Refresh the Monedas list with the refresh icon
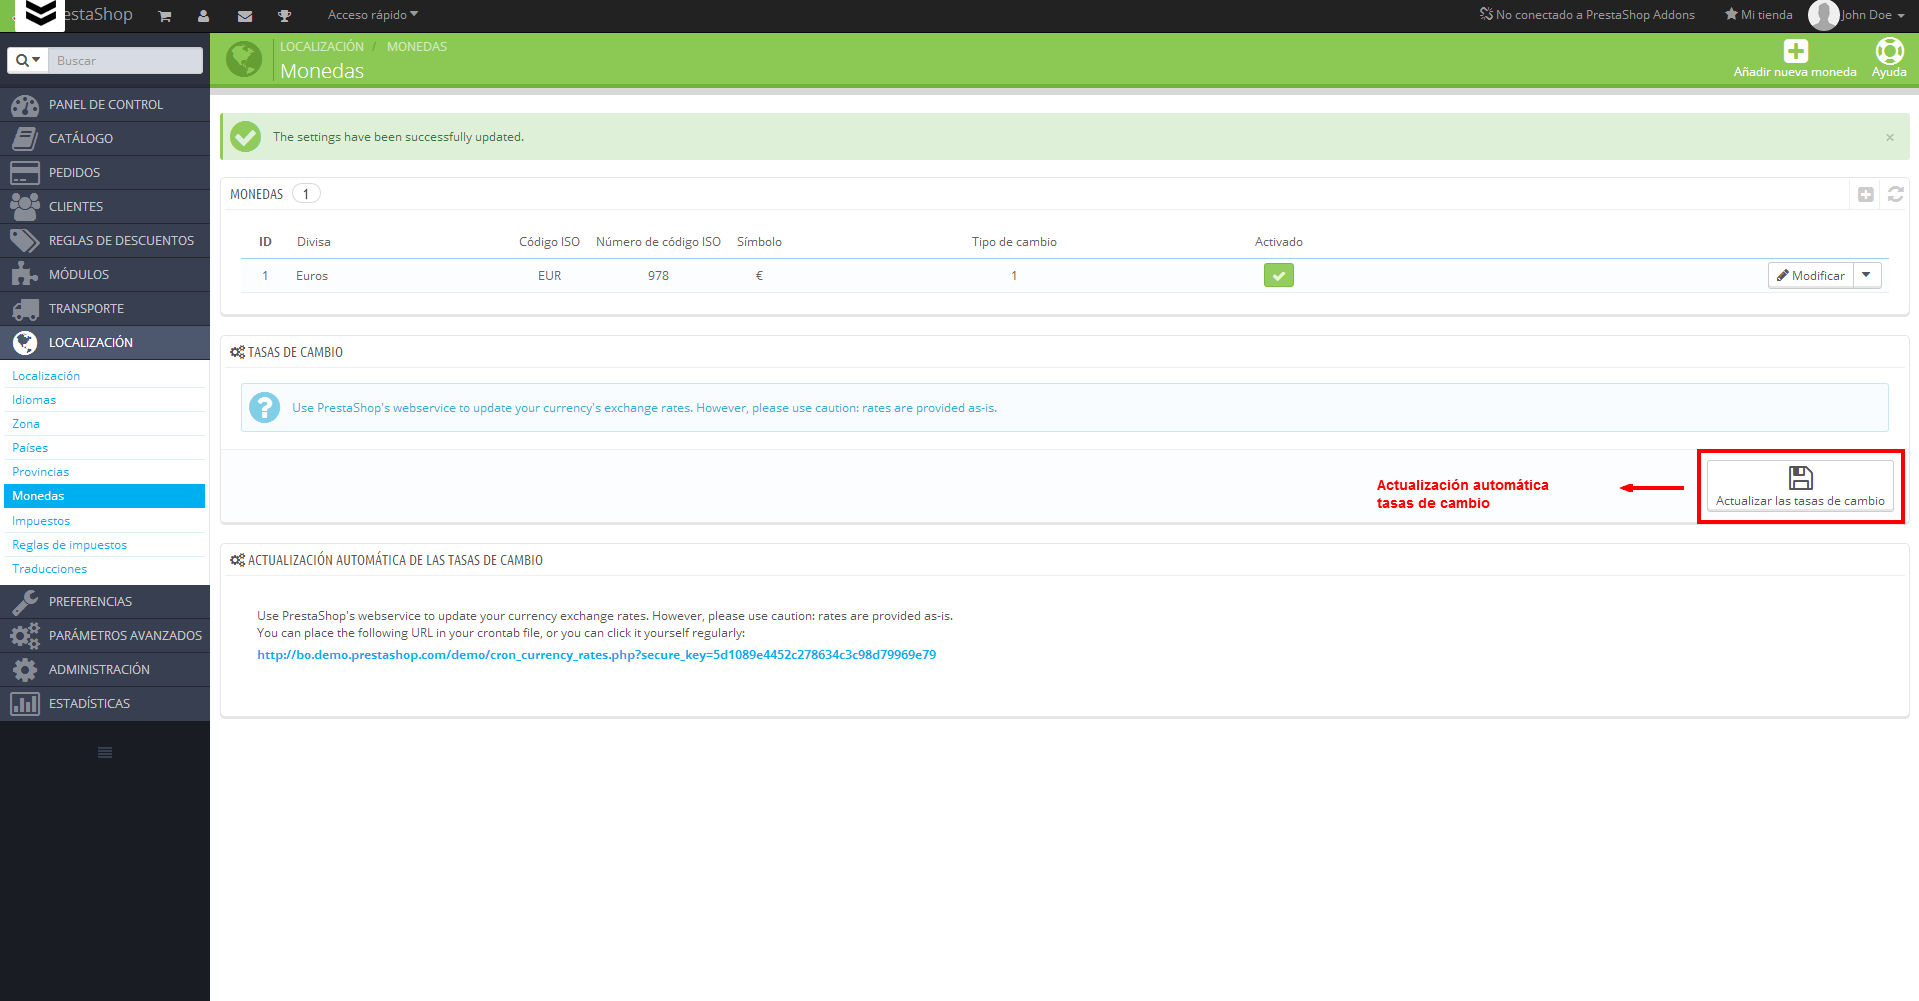 [1895, 194]
